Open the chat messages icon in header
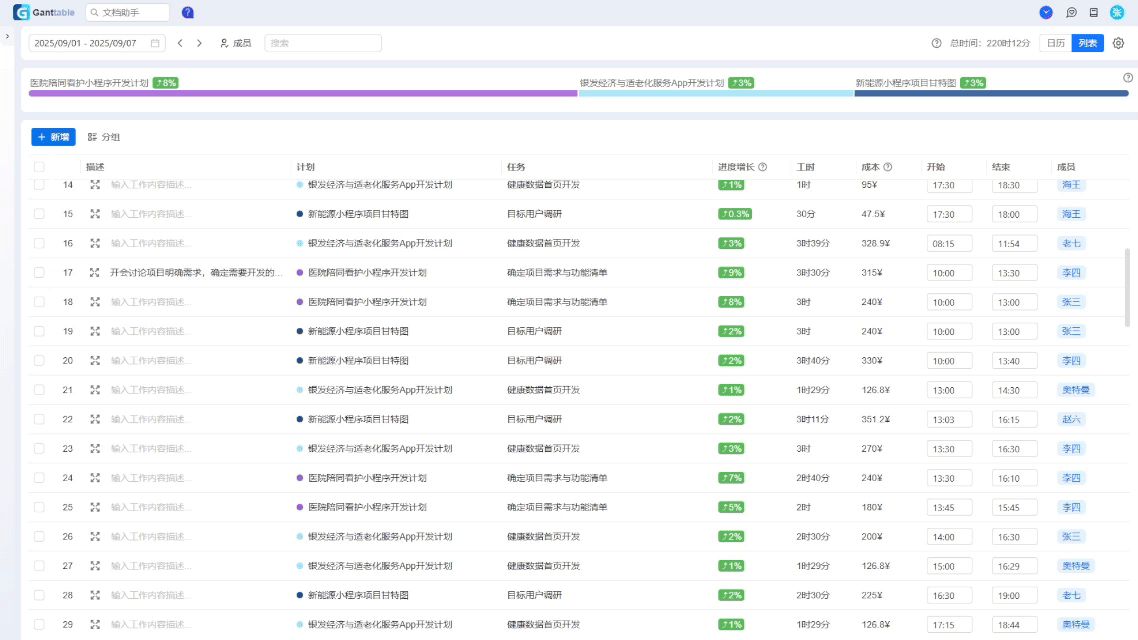The width and height of the screenshot is (1138, 640). point(1071,12)
